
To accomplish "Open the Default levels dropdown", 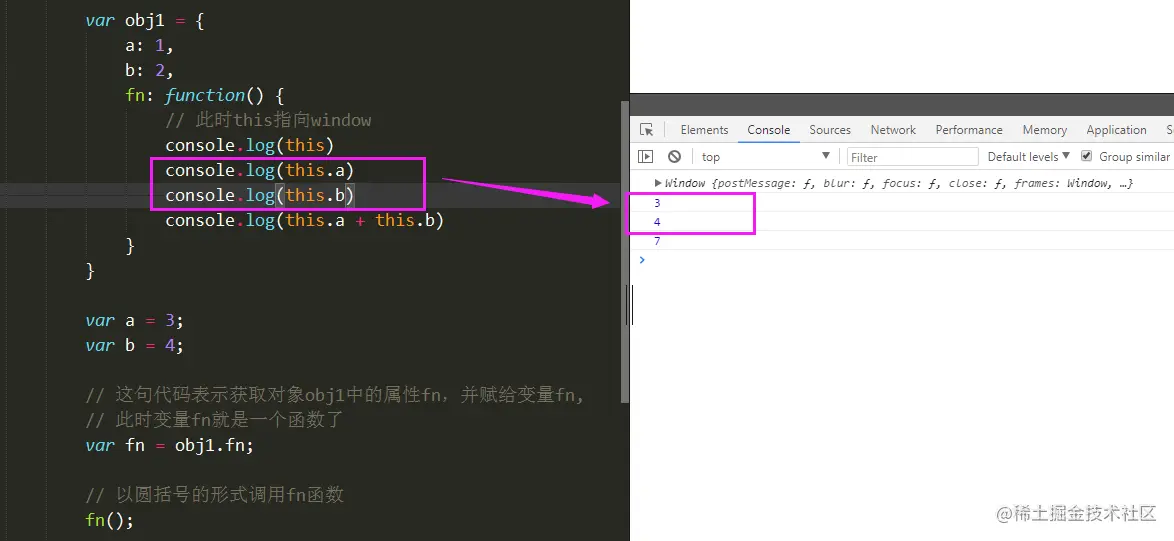I will [1028, 156].
